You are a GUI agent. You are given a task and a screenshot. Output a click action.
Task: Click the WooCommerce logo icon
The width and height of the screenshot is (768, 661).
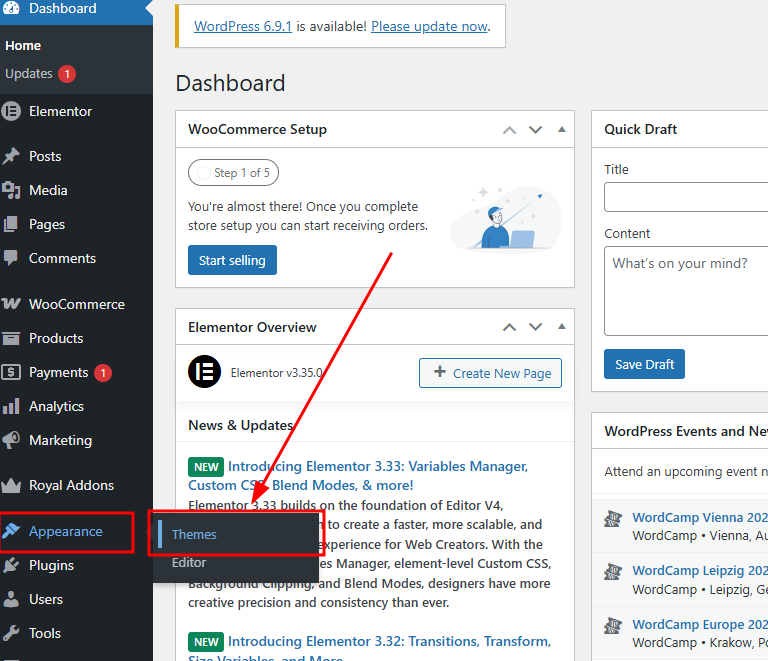11,304
